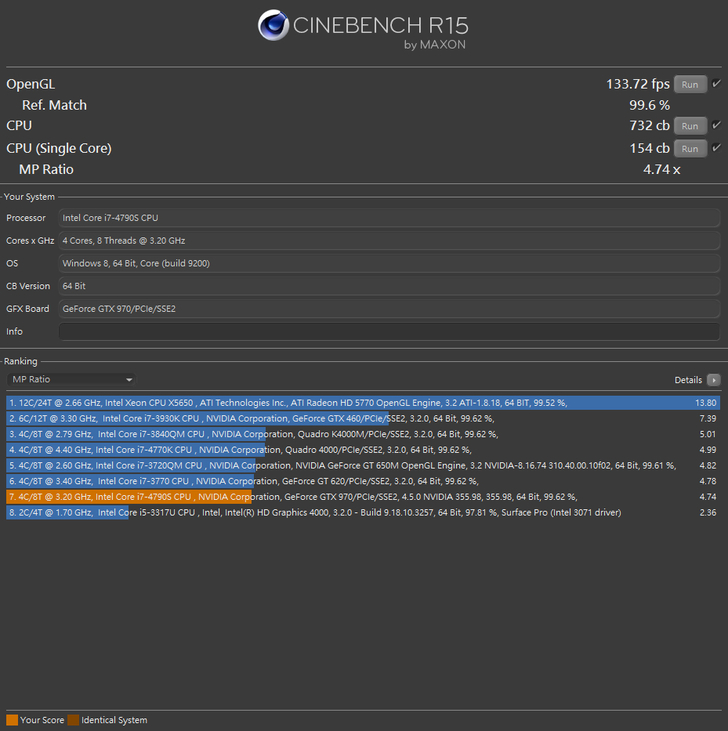The image size is (728, 731).
Task: Run the OpenGL benchmark
Action: pos(690,85)
